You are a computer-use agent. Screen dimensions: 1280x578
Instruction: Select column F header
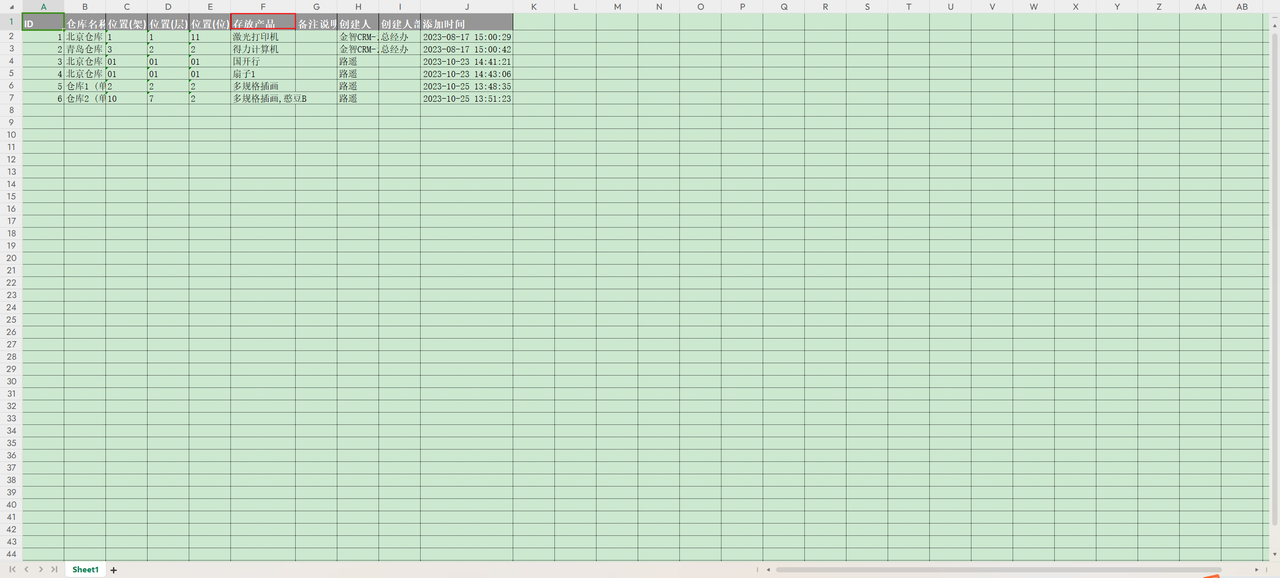(263, 6)
